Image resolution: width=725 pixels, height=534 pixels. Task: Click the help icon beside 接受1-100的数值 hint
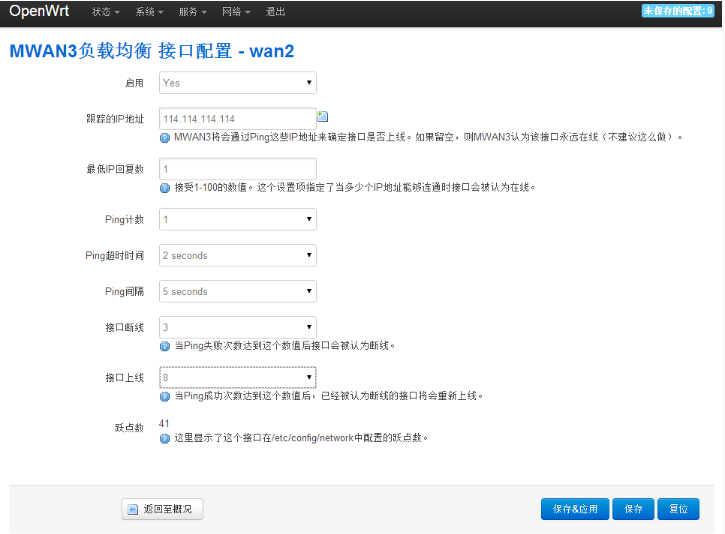coord(165,188)
